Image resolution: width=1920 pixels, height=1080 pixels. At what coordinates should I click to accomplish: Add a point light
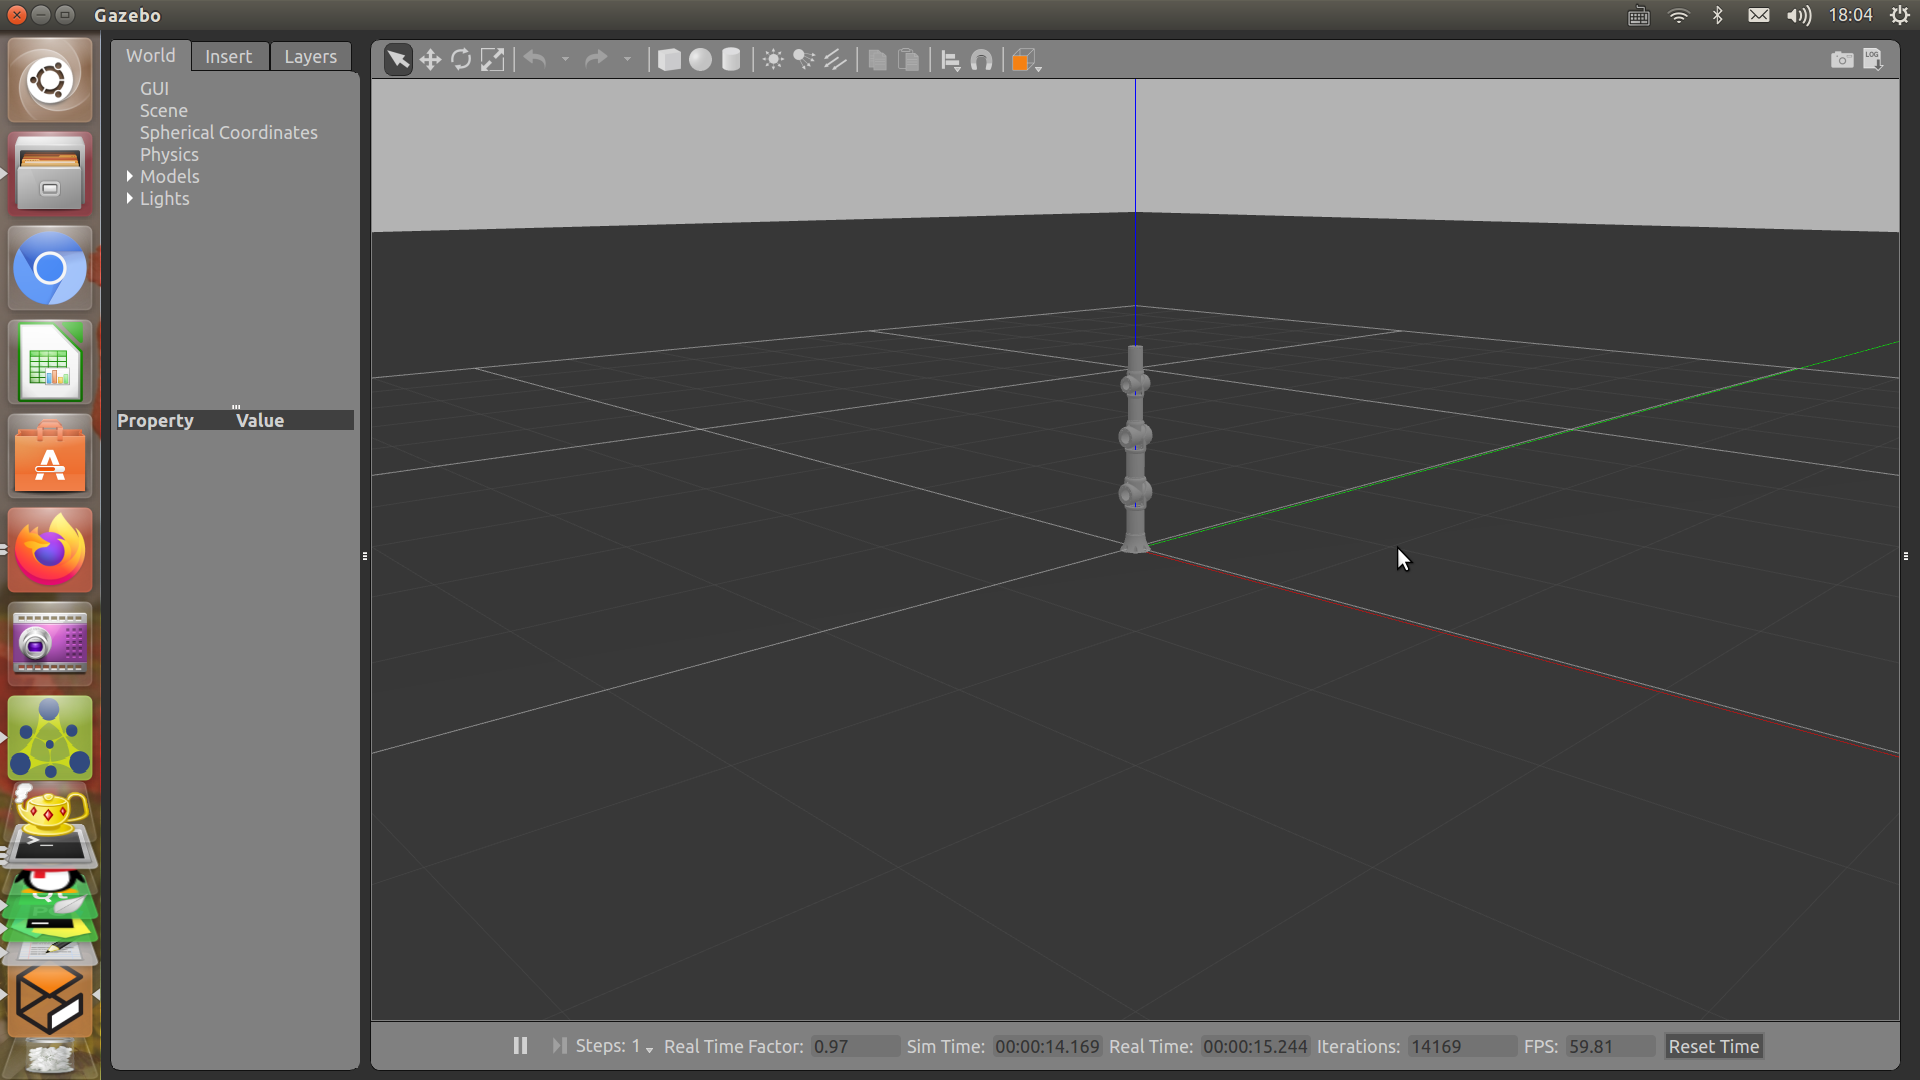click(x=773, y=60)
